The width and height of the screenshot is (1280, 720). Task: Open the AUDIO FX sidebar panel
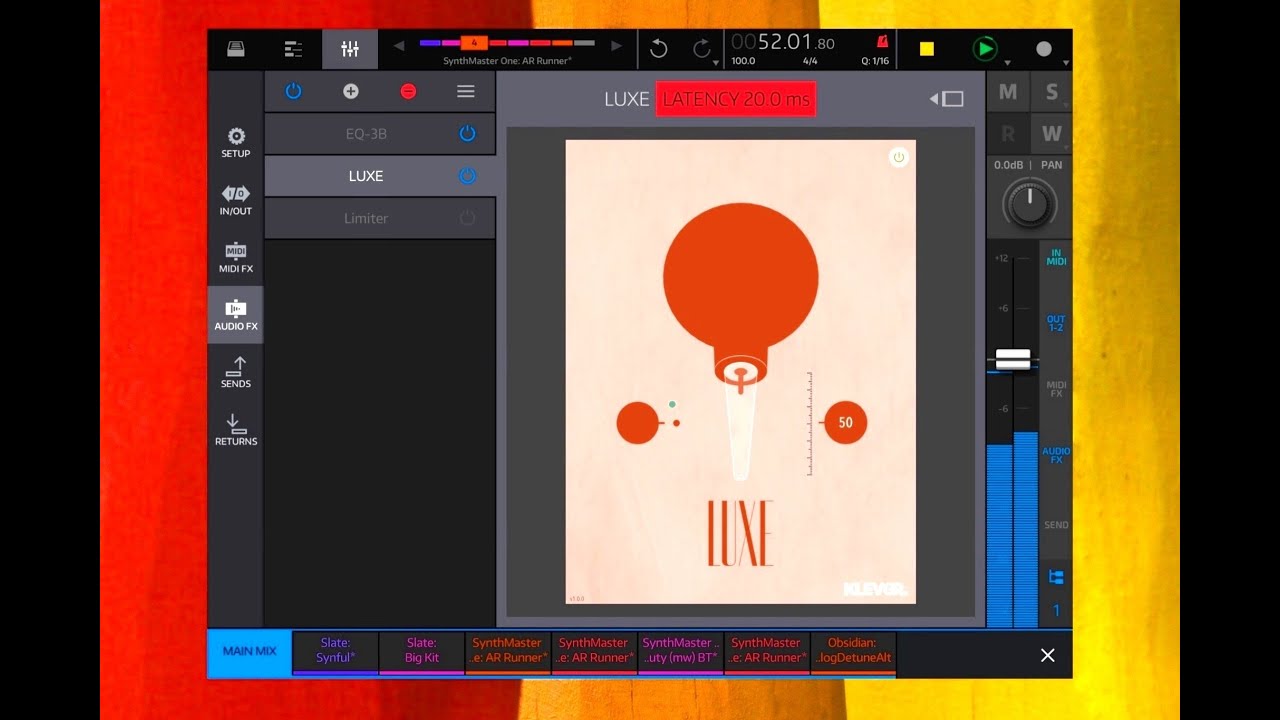[236, 315]
